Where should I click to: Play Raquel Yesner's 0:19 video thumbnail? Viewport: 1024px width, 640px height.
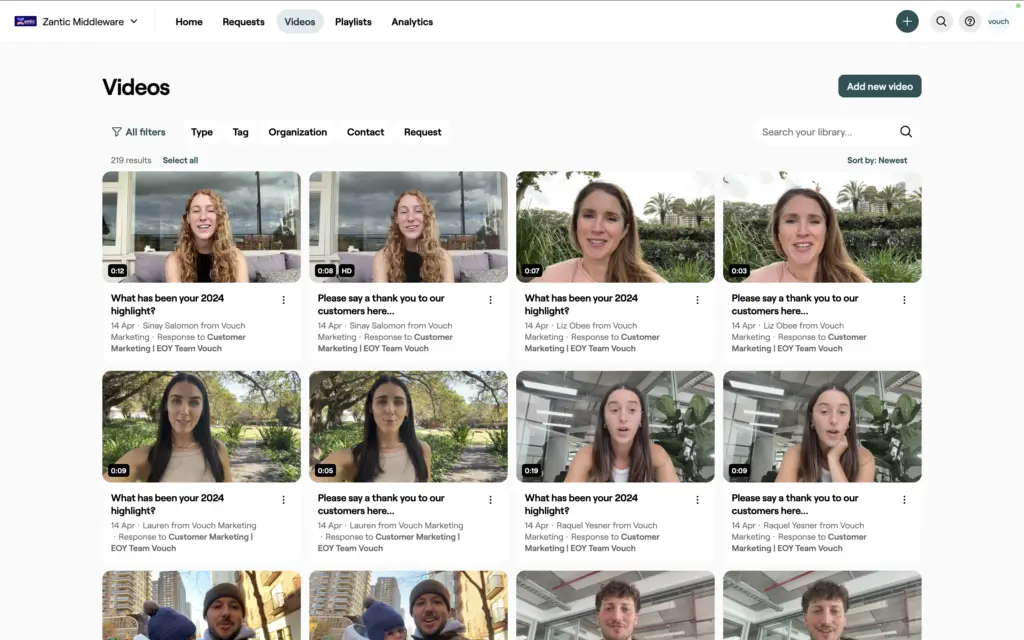coord(615,427)
